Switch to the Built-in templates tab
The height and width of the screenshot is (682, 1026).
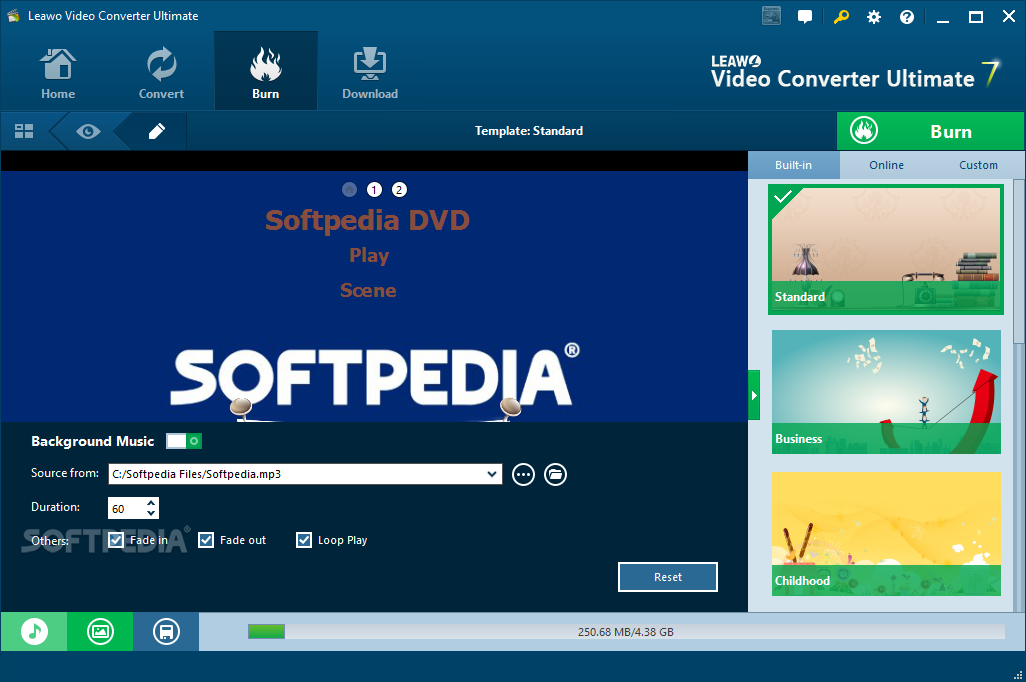coord(793,165)
